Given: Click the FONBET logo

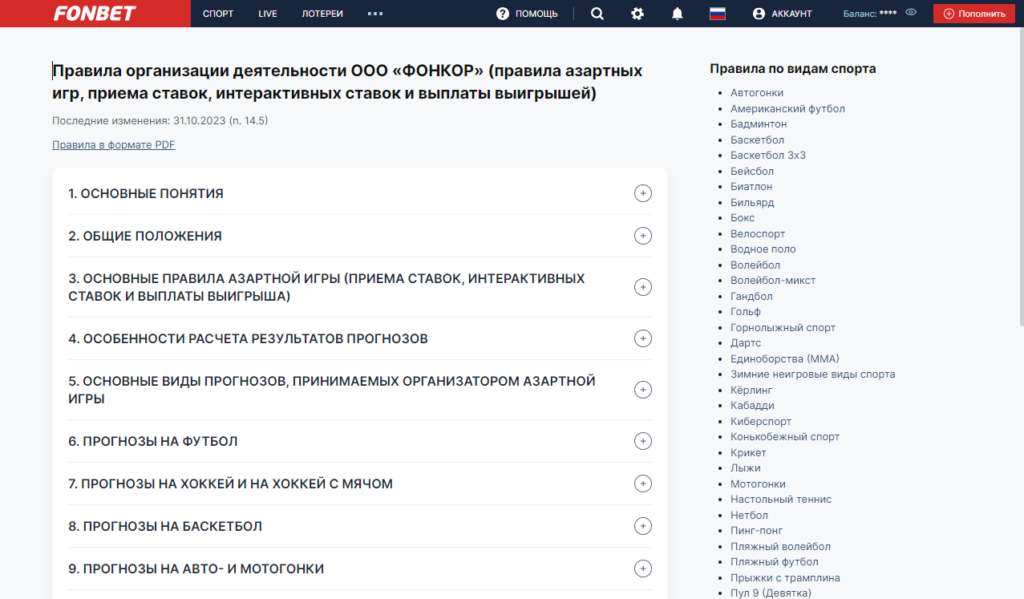Looking at the screenshot, I should point(95,13).
